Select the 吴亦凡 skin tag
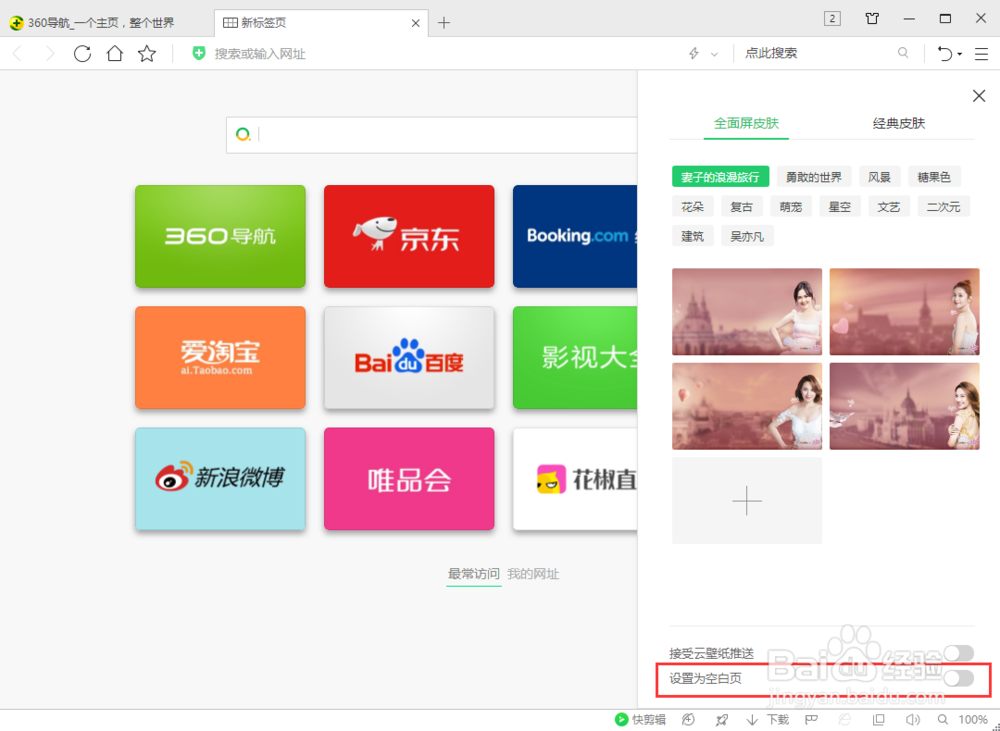The height and width of the screenshot is (731, 1000). (747, 237)
